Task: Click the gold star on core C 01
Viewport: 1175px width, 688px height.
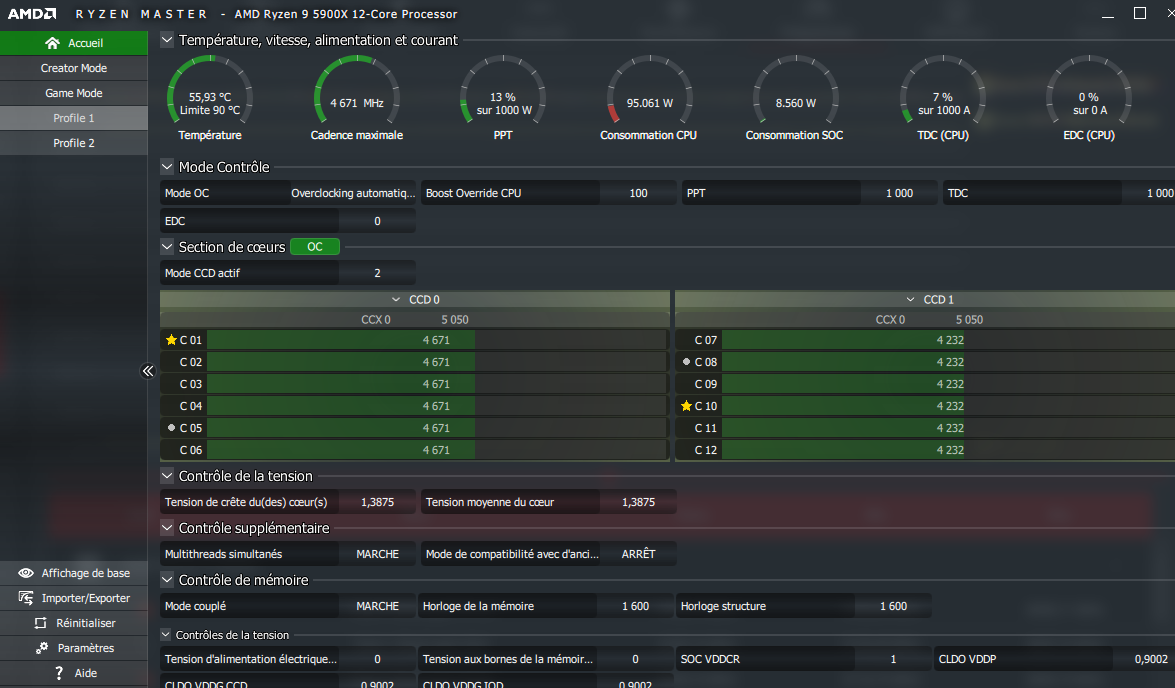Action: coord(171,340)
